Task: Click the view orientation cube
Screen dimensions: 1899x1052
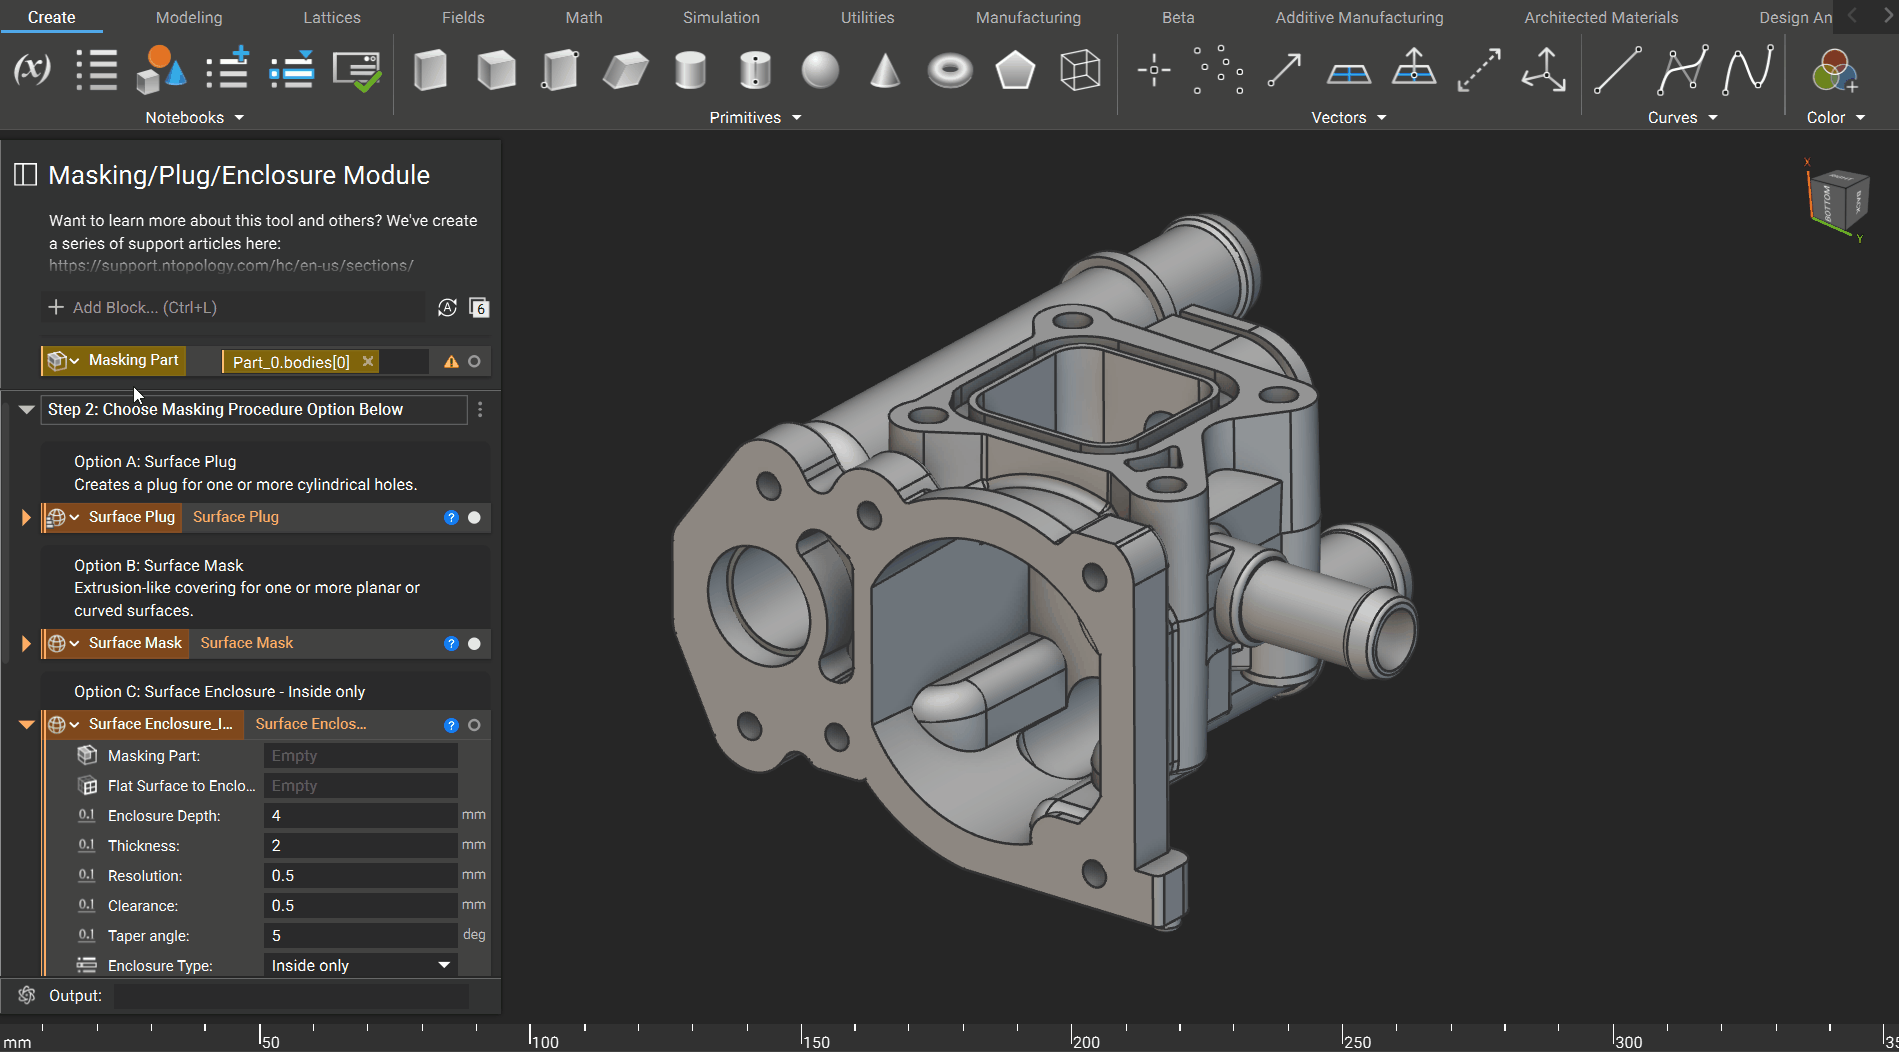Action: point(1838,198)
